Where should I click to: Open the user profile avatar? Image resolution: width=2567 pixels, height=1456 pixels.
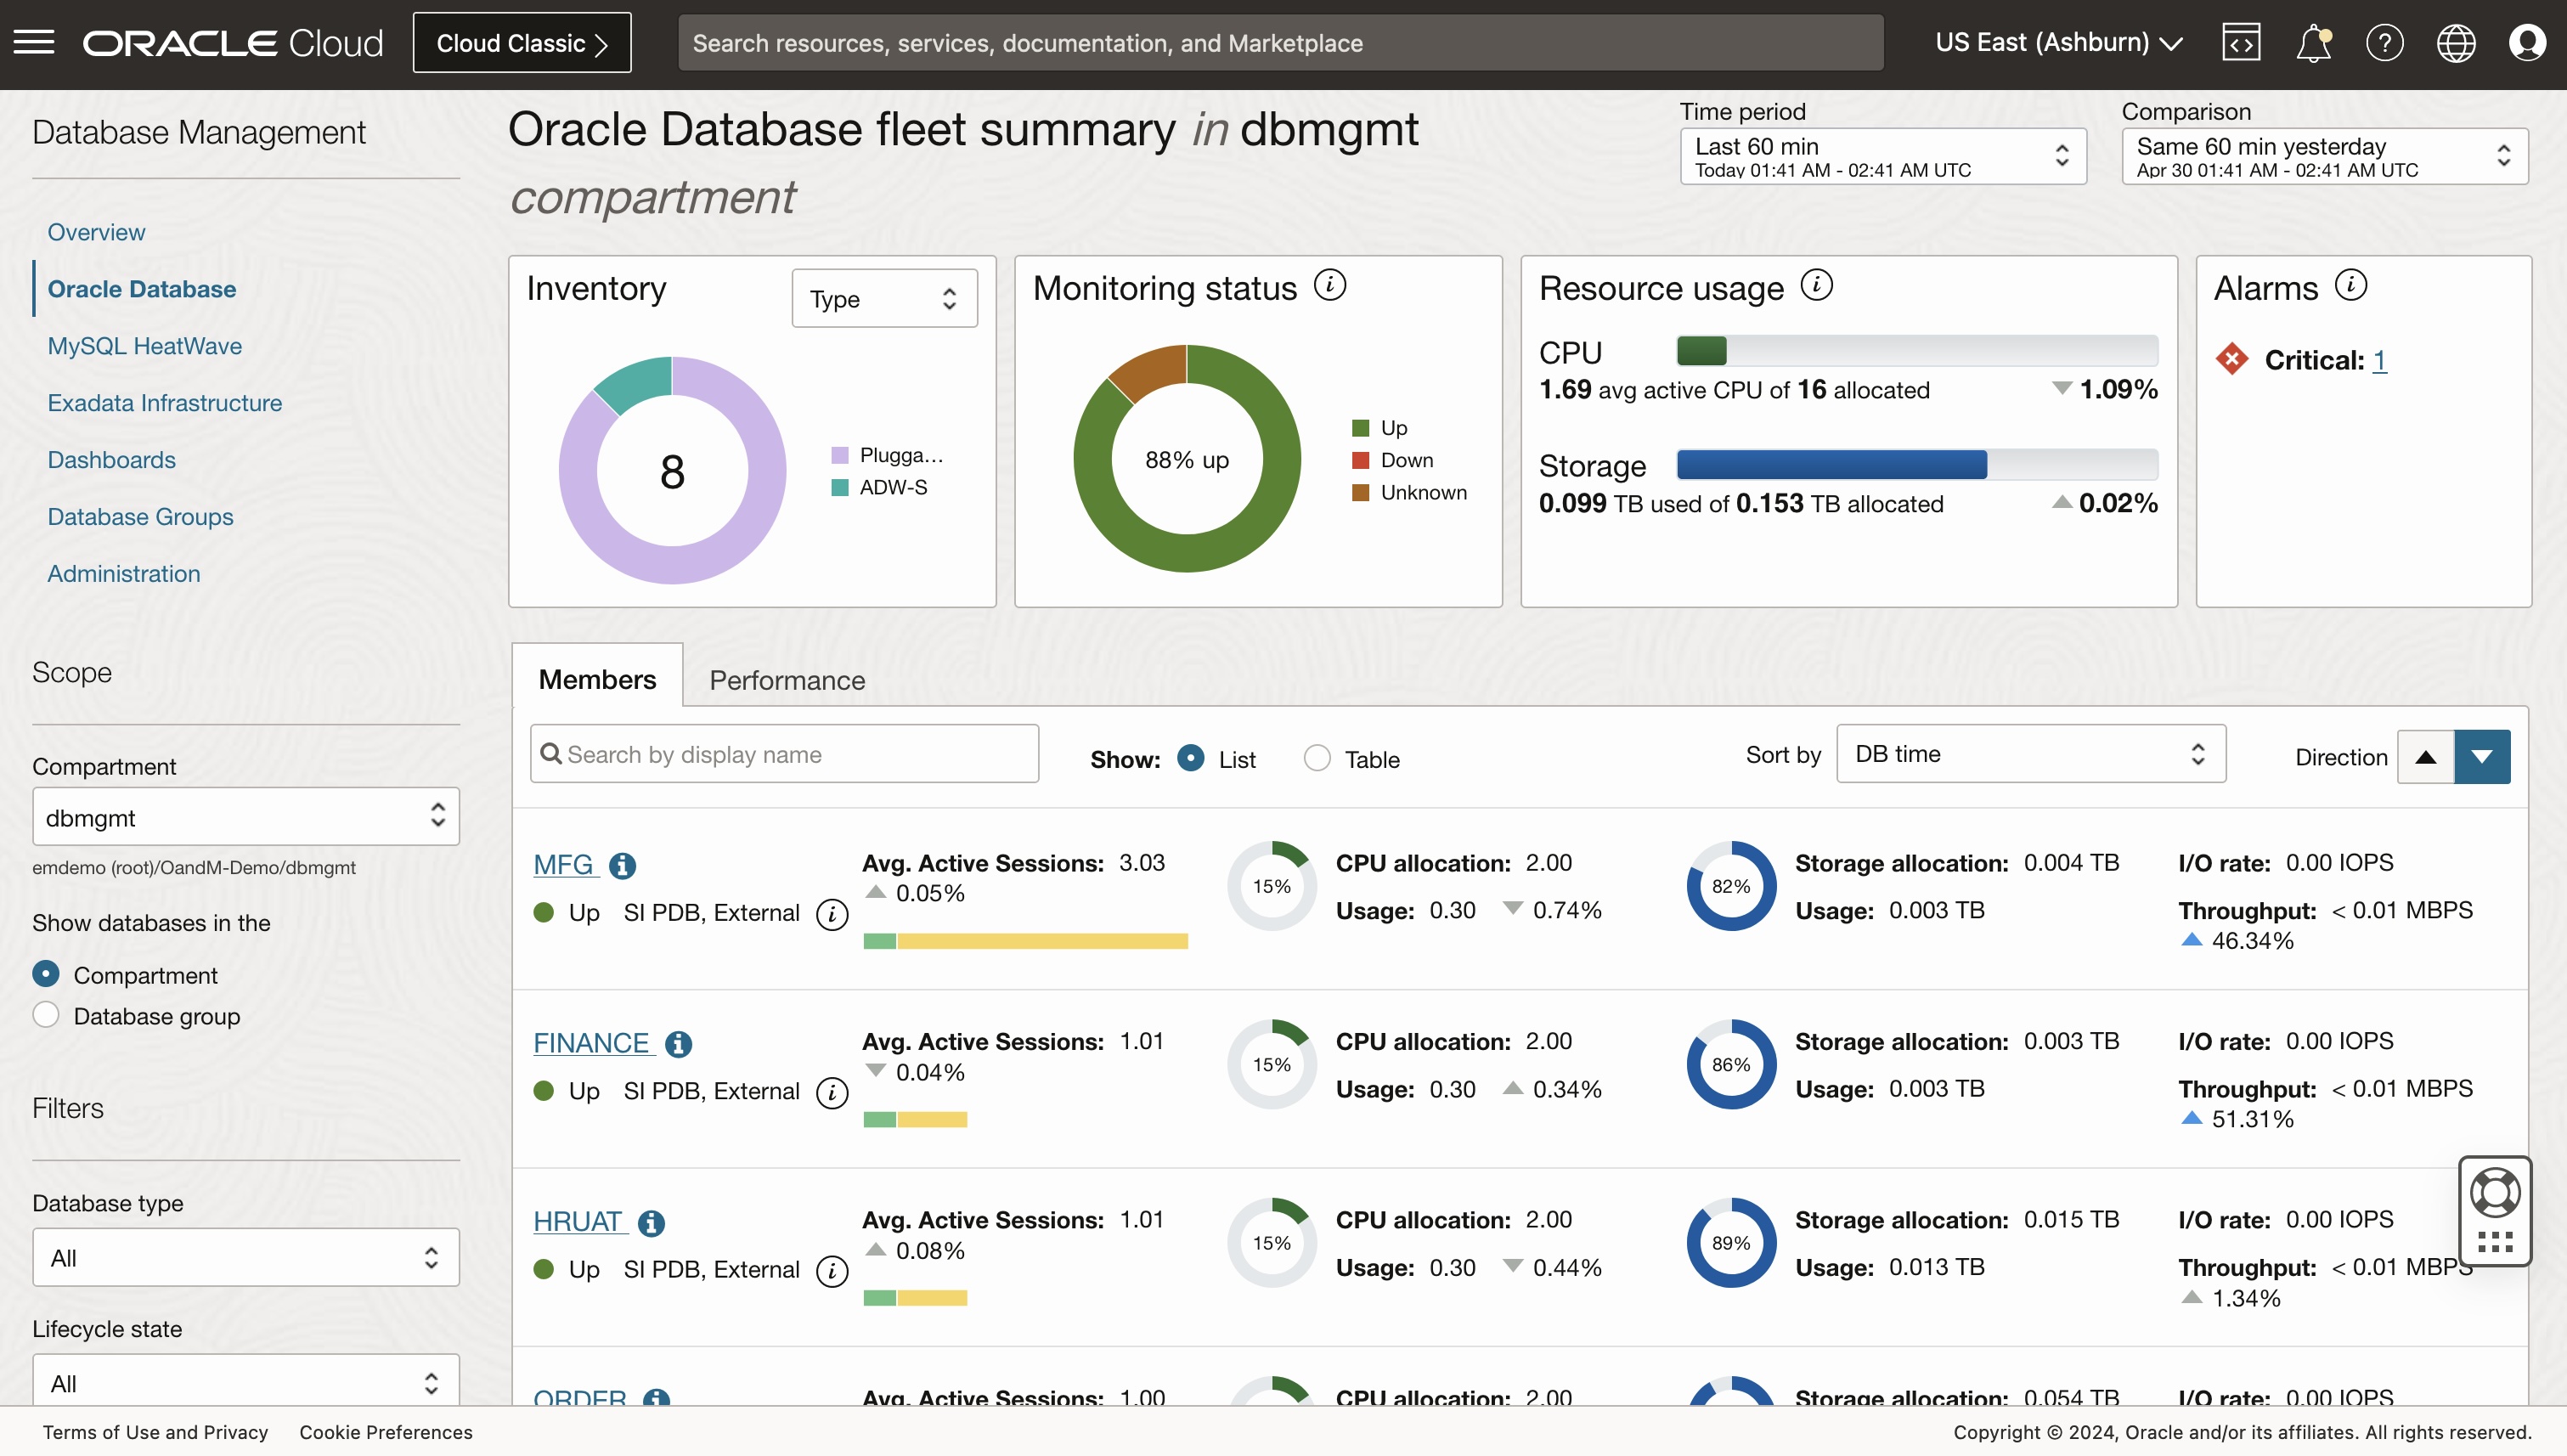click(x=2526, y=43)
